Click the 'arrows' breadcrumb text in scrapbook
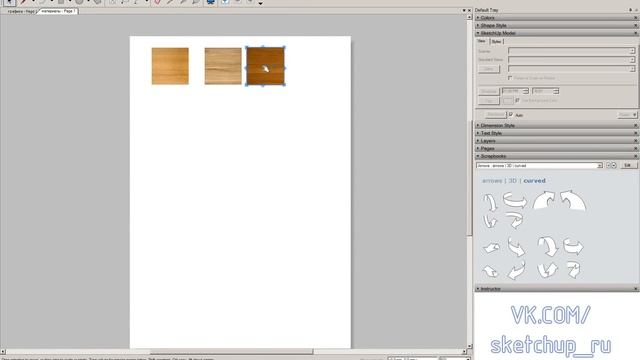Viewport: 640px width, 360px height. 492,181
